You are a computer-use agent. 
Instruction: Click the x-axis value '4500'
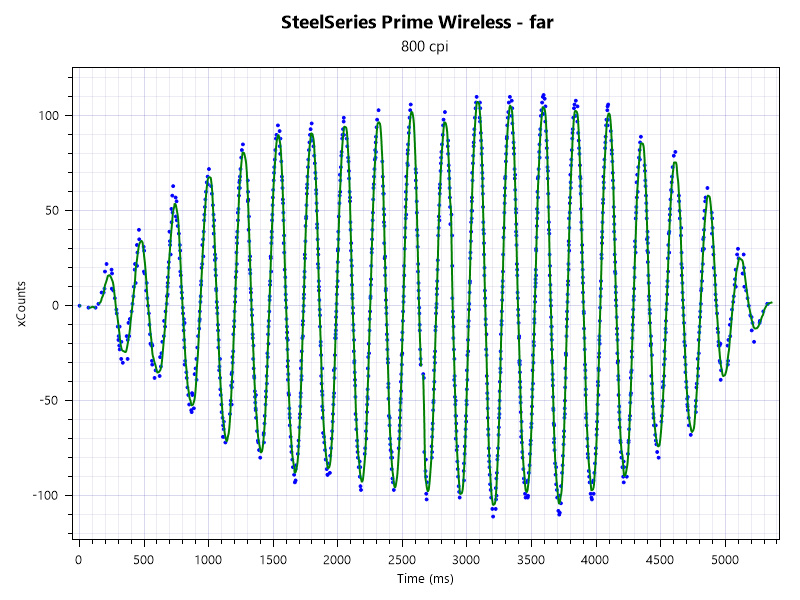[x=660, y=560]
